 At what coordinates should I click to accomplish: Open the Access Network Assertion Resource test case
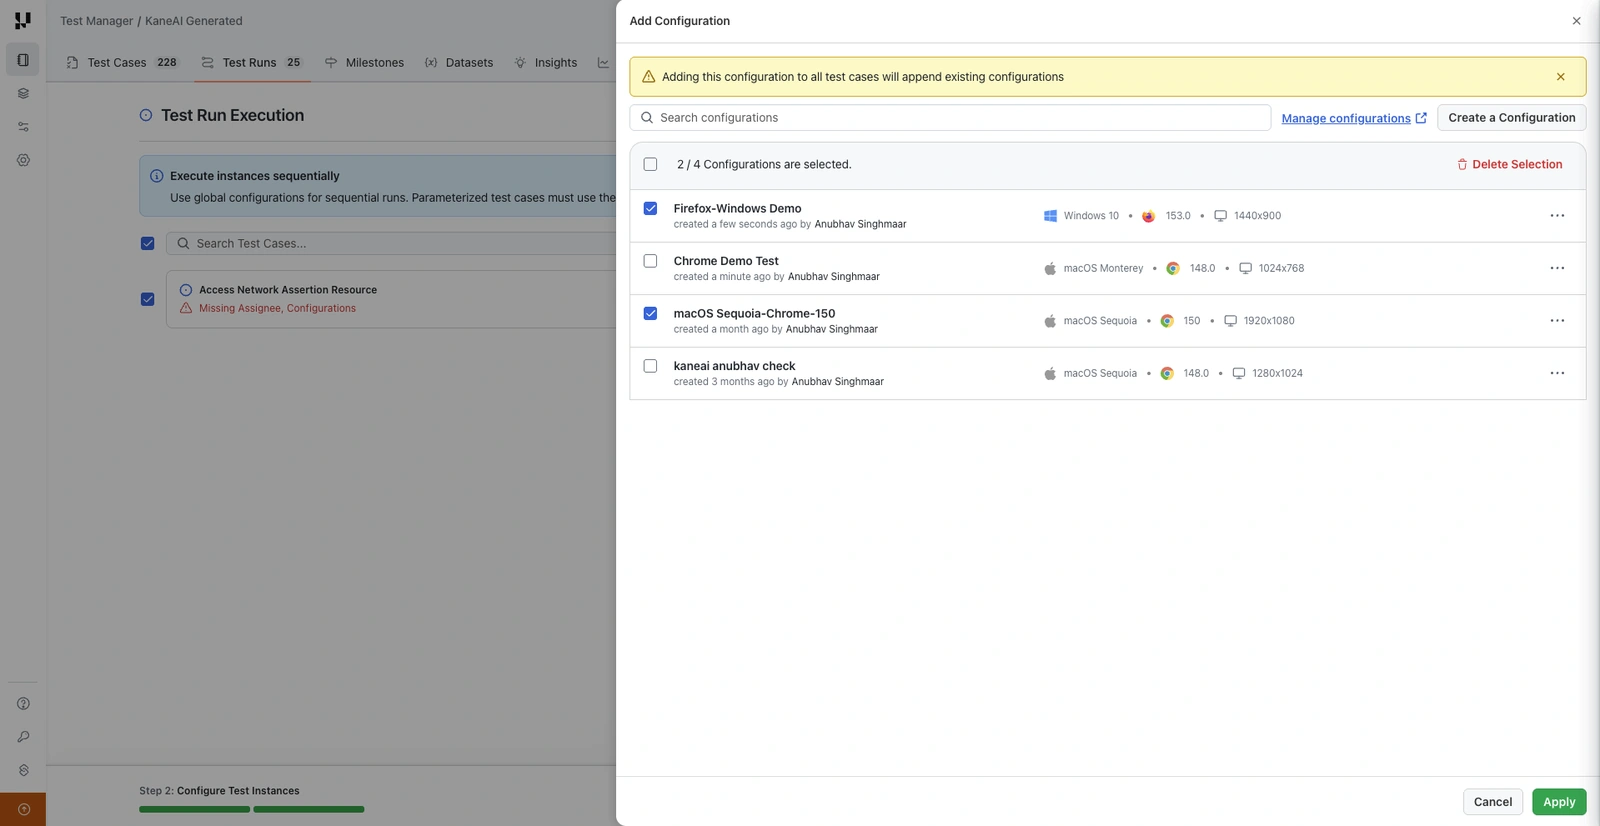(288, 290)
